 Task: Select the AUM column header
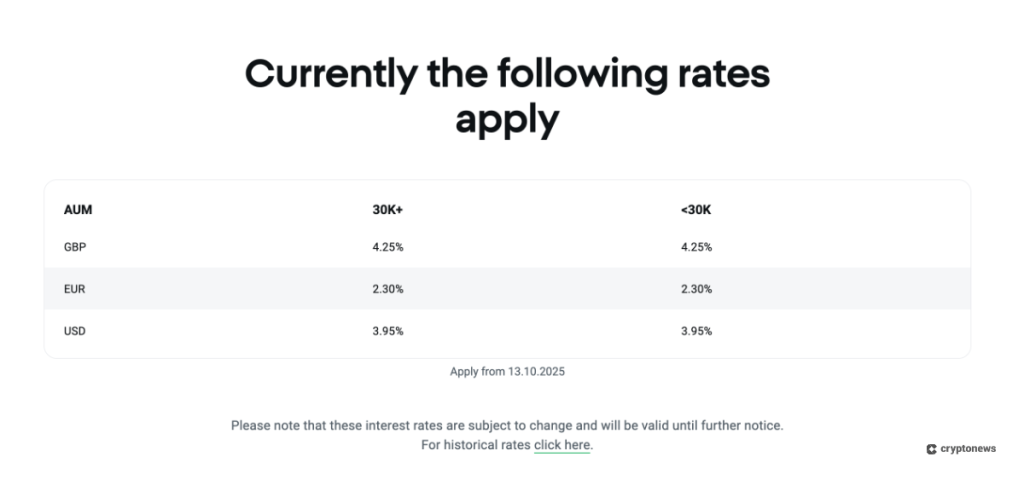78,210
